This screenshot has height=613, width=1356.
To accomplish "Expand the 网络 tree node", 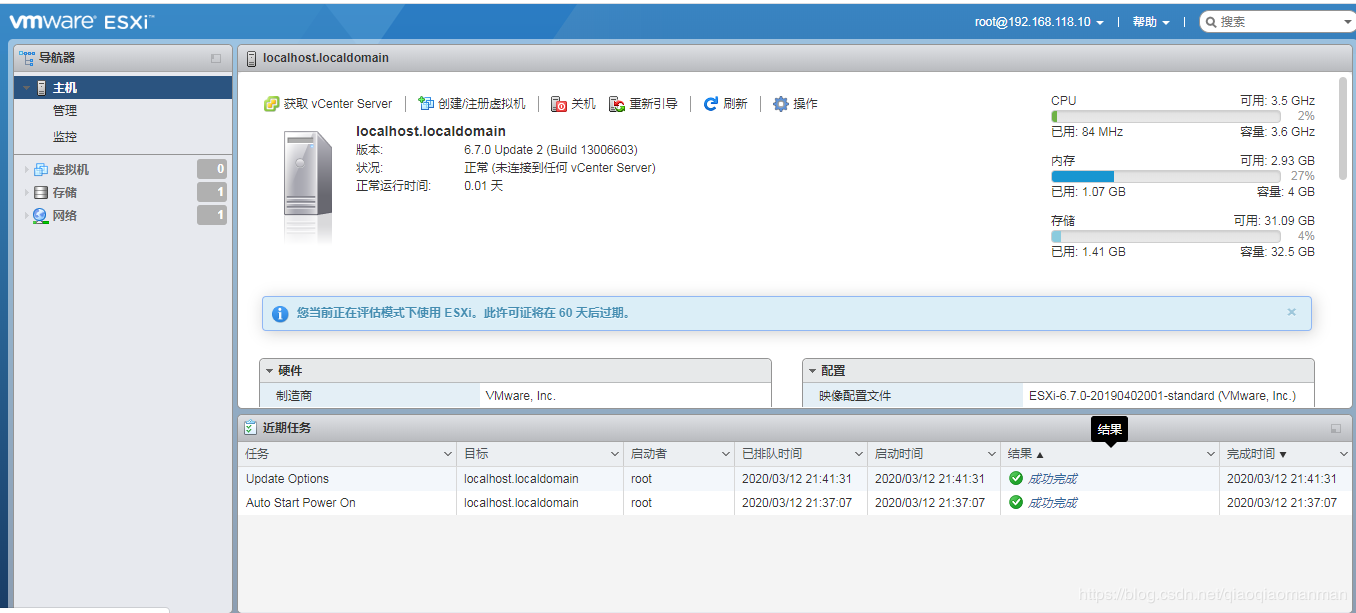I will 27,216.
